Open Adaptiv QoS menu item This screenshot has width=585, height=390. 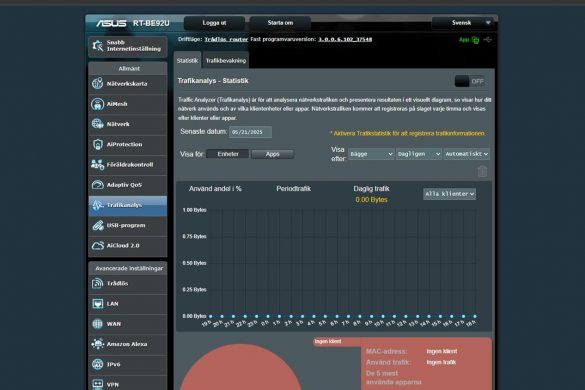(x=128, y=185)
